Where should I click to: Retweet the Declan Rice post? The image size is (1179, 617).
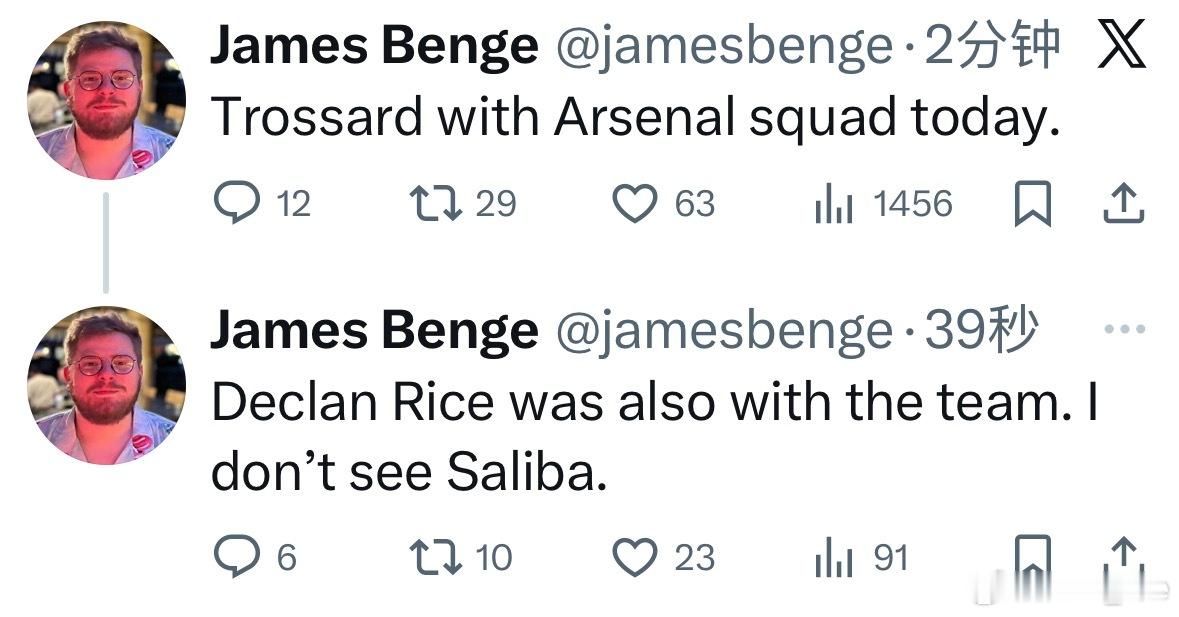436,557
